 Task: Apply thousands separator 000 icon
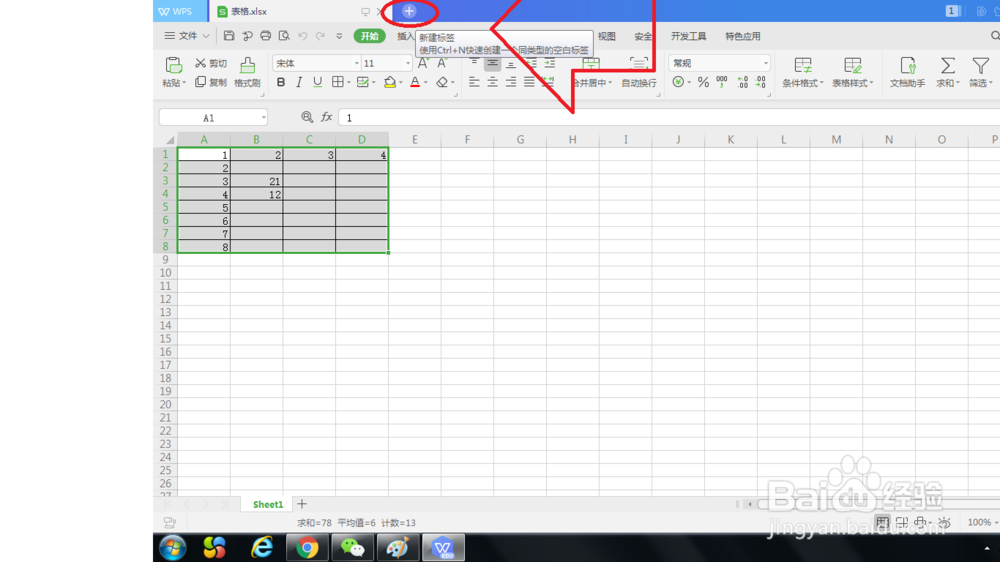[x=722, y=82]
